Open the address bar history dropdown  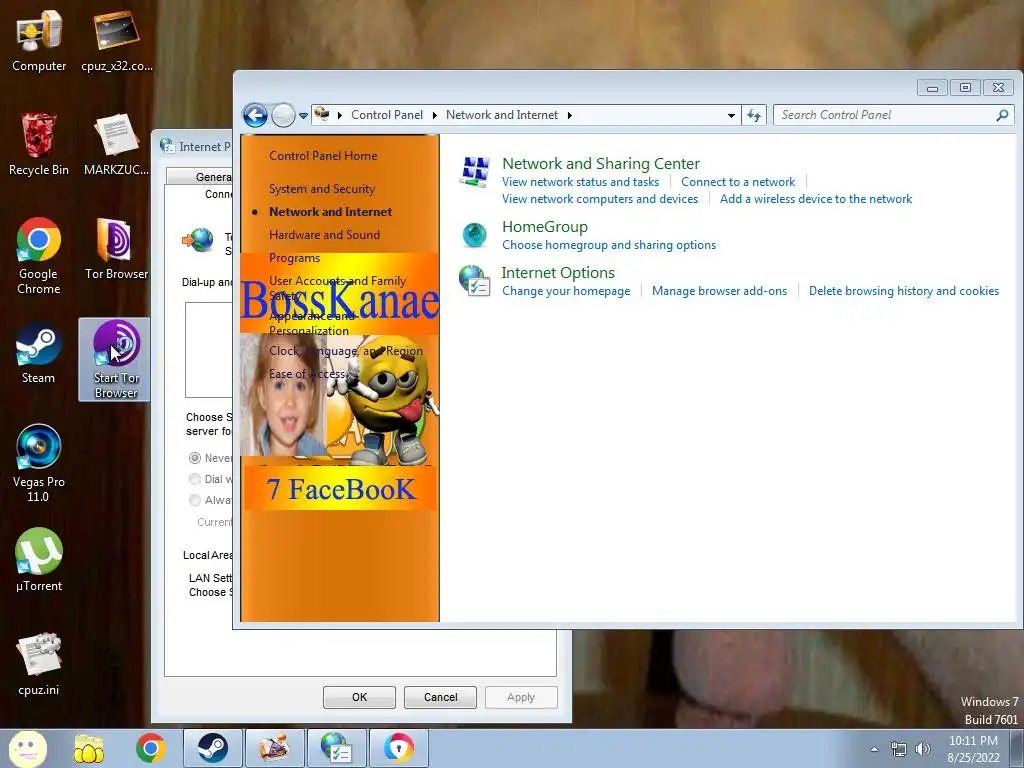coord(731,116)
